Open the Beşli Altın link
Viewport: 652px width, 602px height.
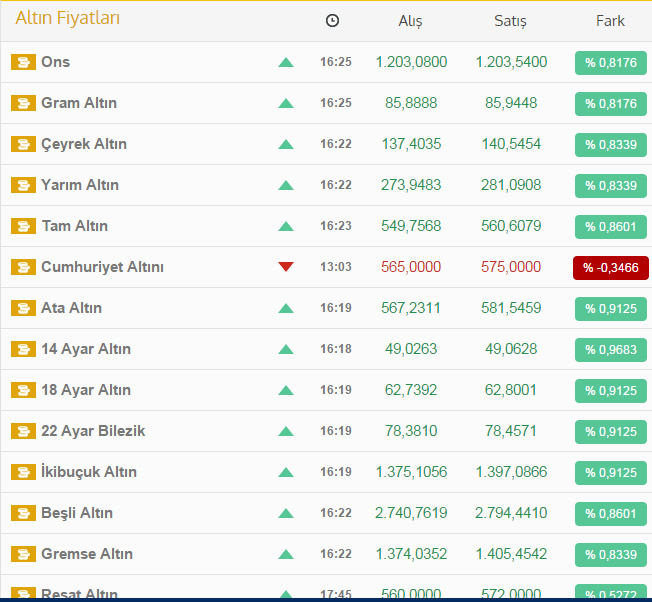[x=77, y=513]
